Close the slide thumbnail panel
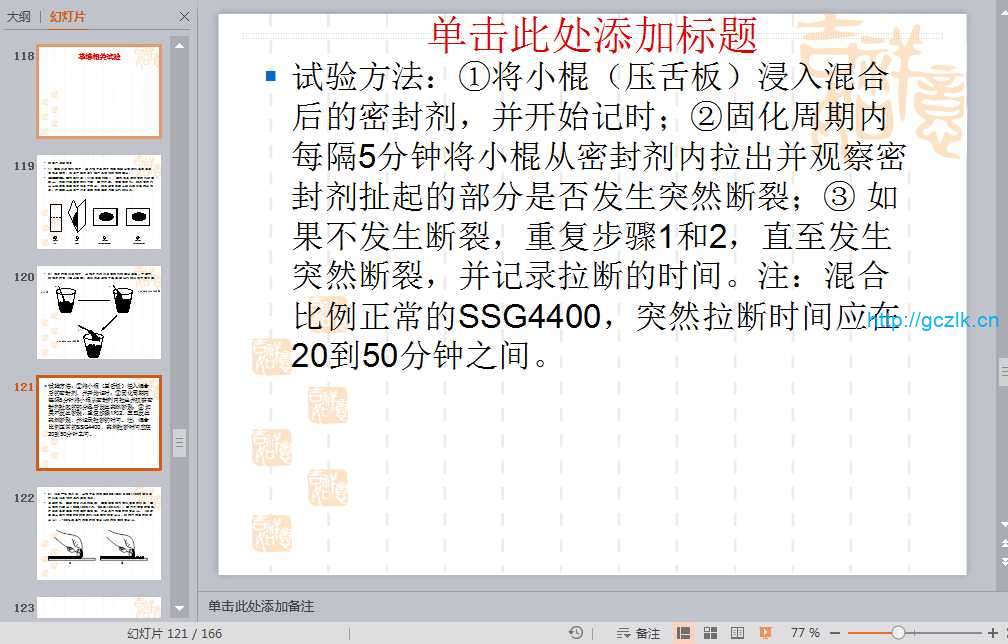Screen dimensions: 1008x644 (x=184, y=17)
